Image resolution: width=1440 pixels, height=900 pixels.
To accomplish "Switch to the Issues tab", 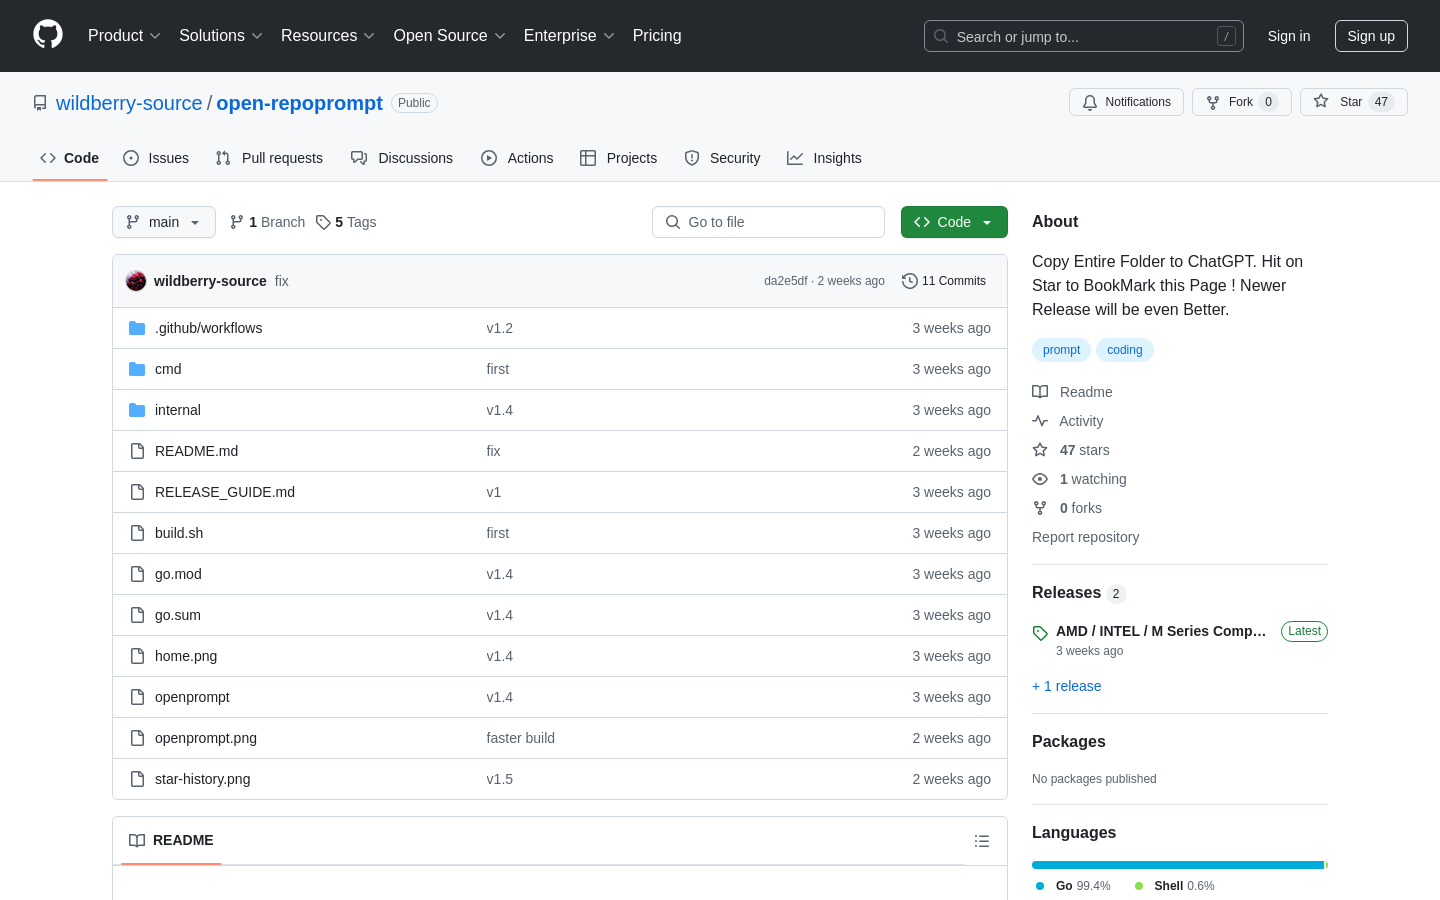I will tap(156, 158).
